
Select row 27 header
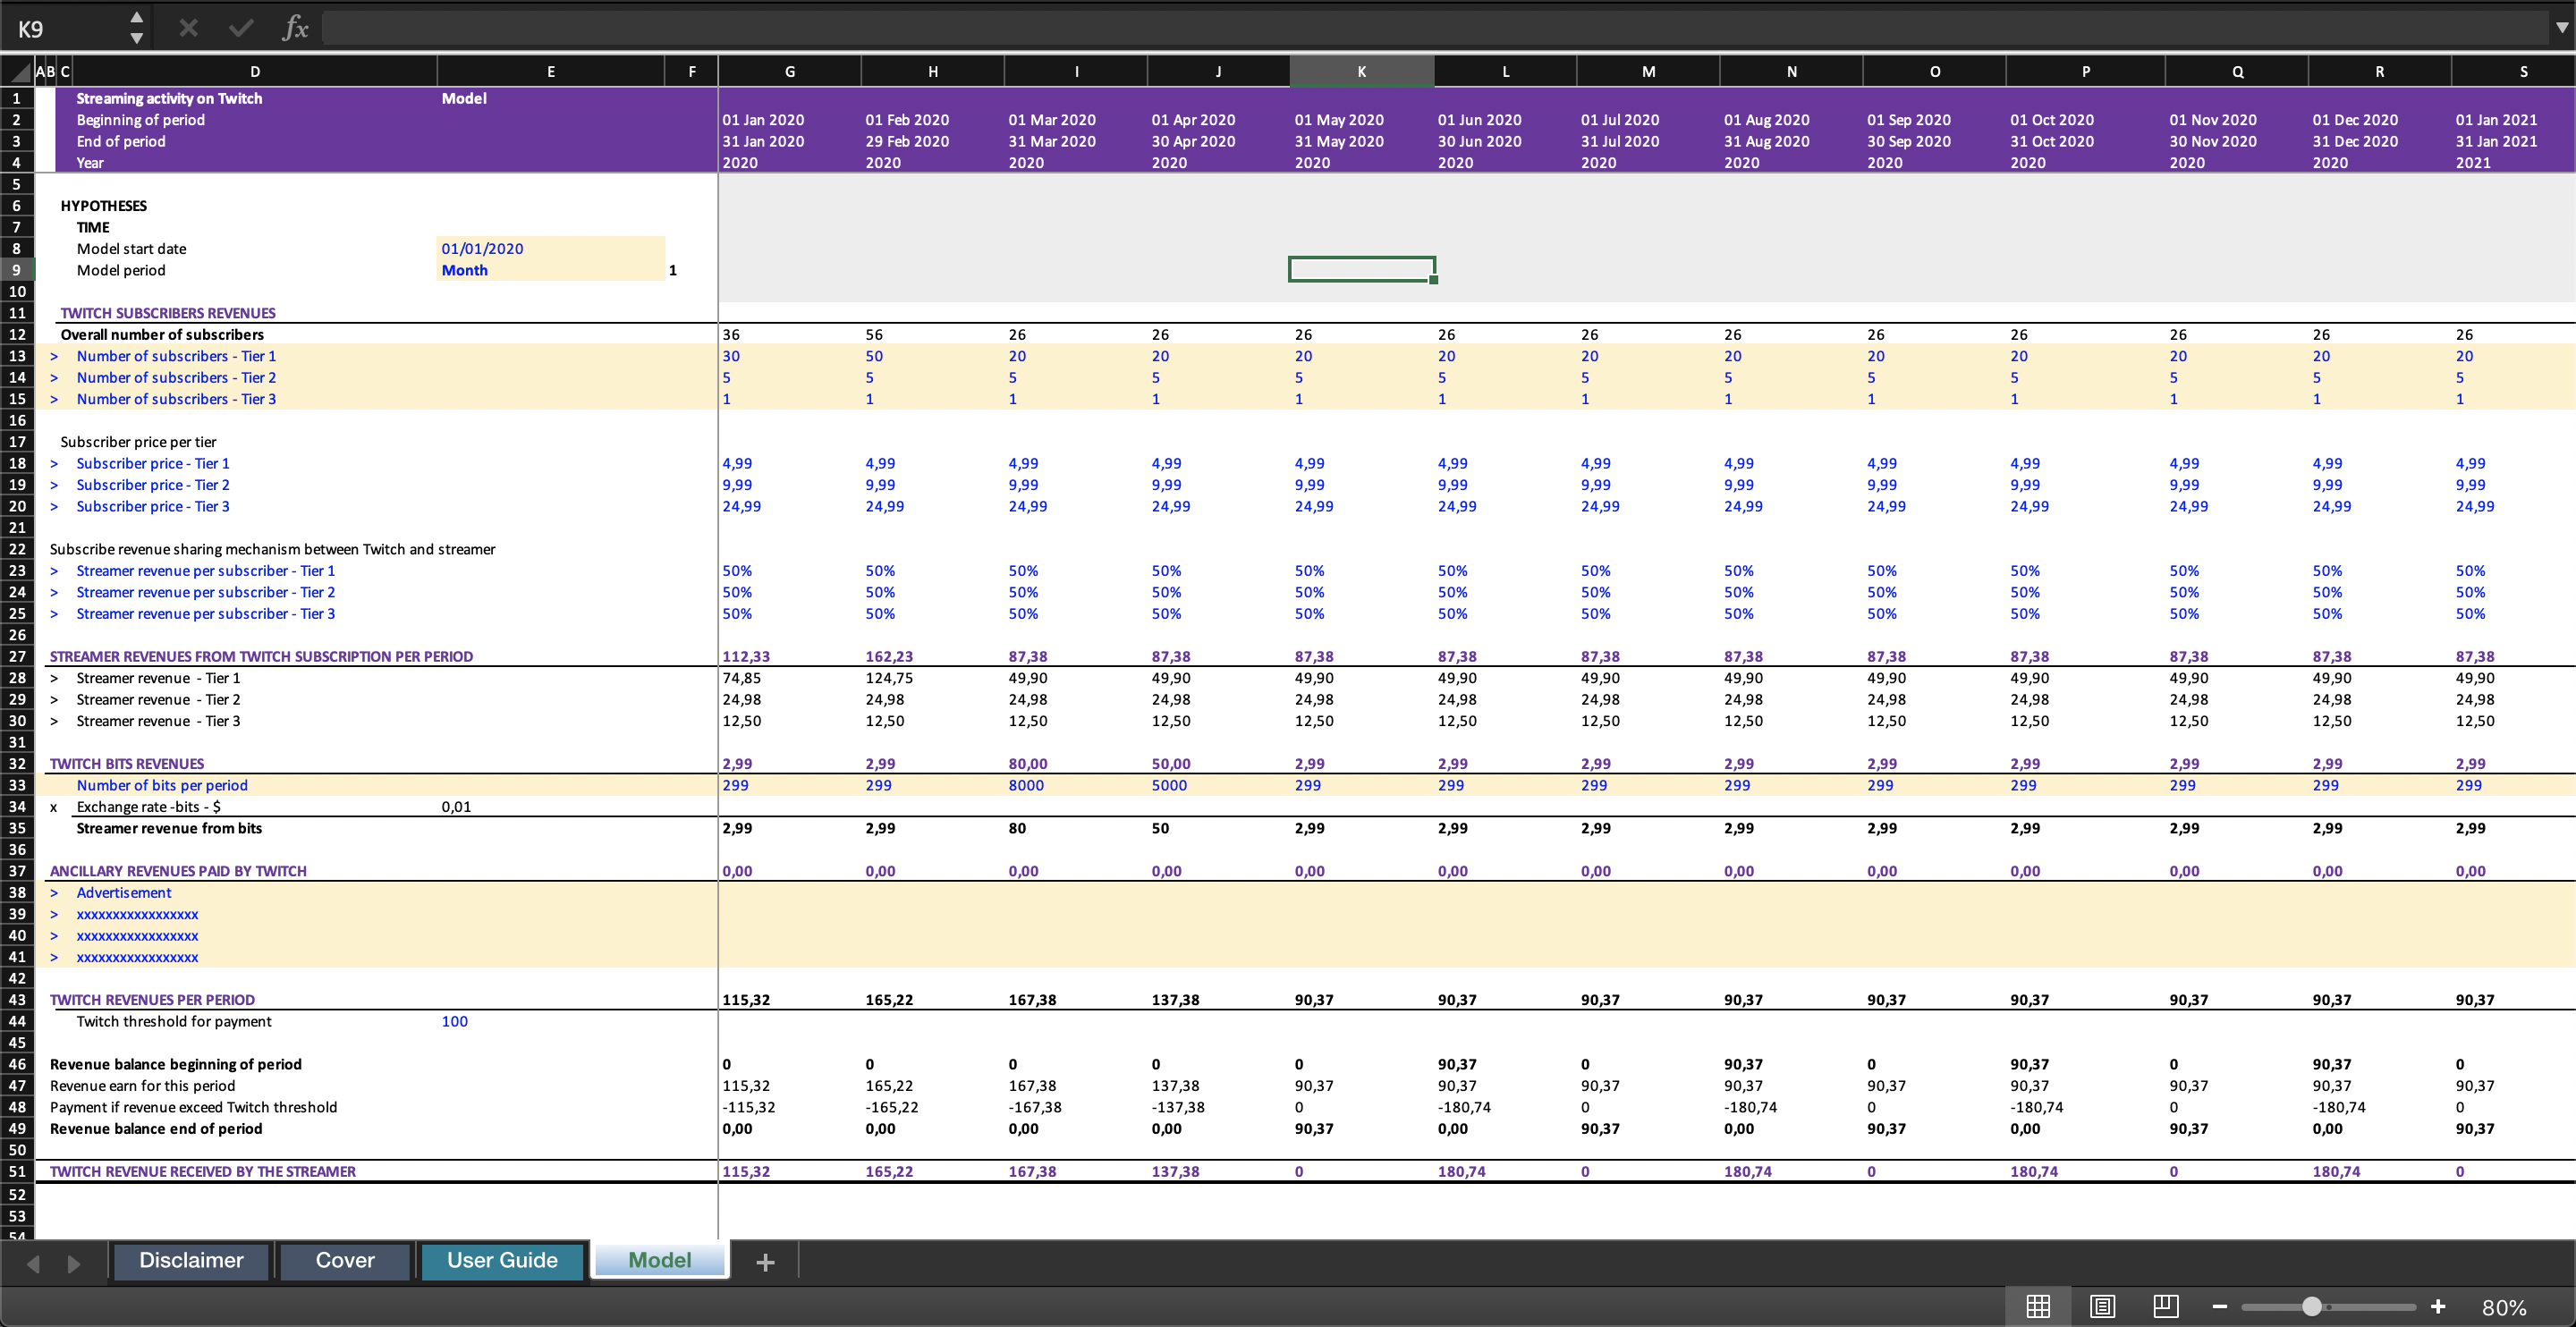point(17,656)
